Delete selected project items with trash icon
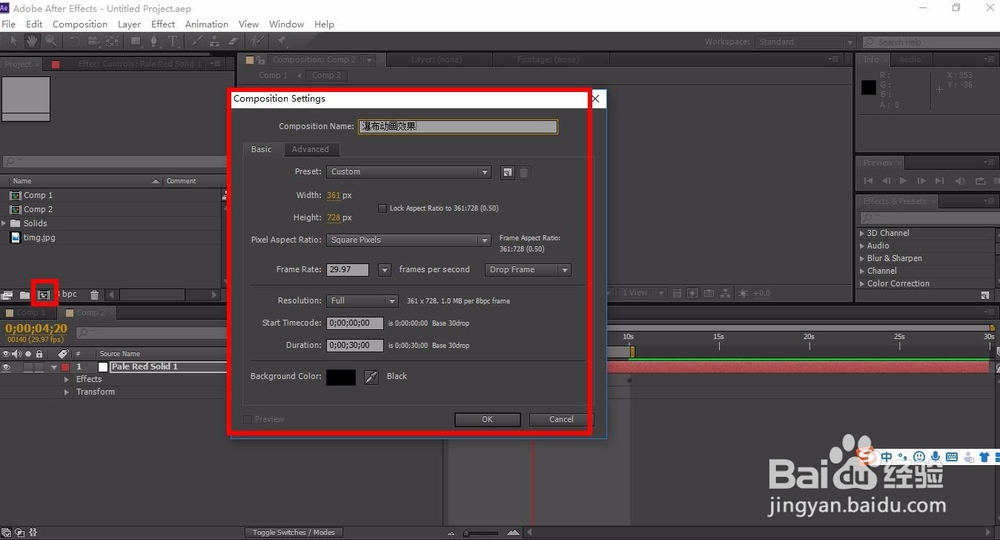The width and height of the screenshot is (1000, 540). pos(94,295)
